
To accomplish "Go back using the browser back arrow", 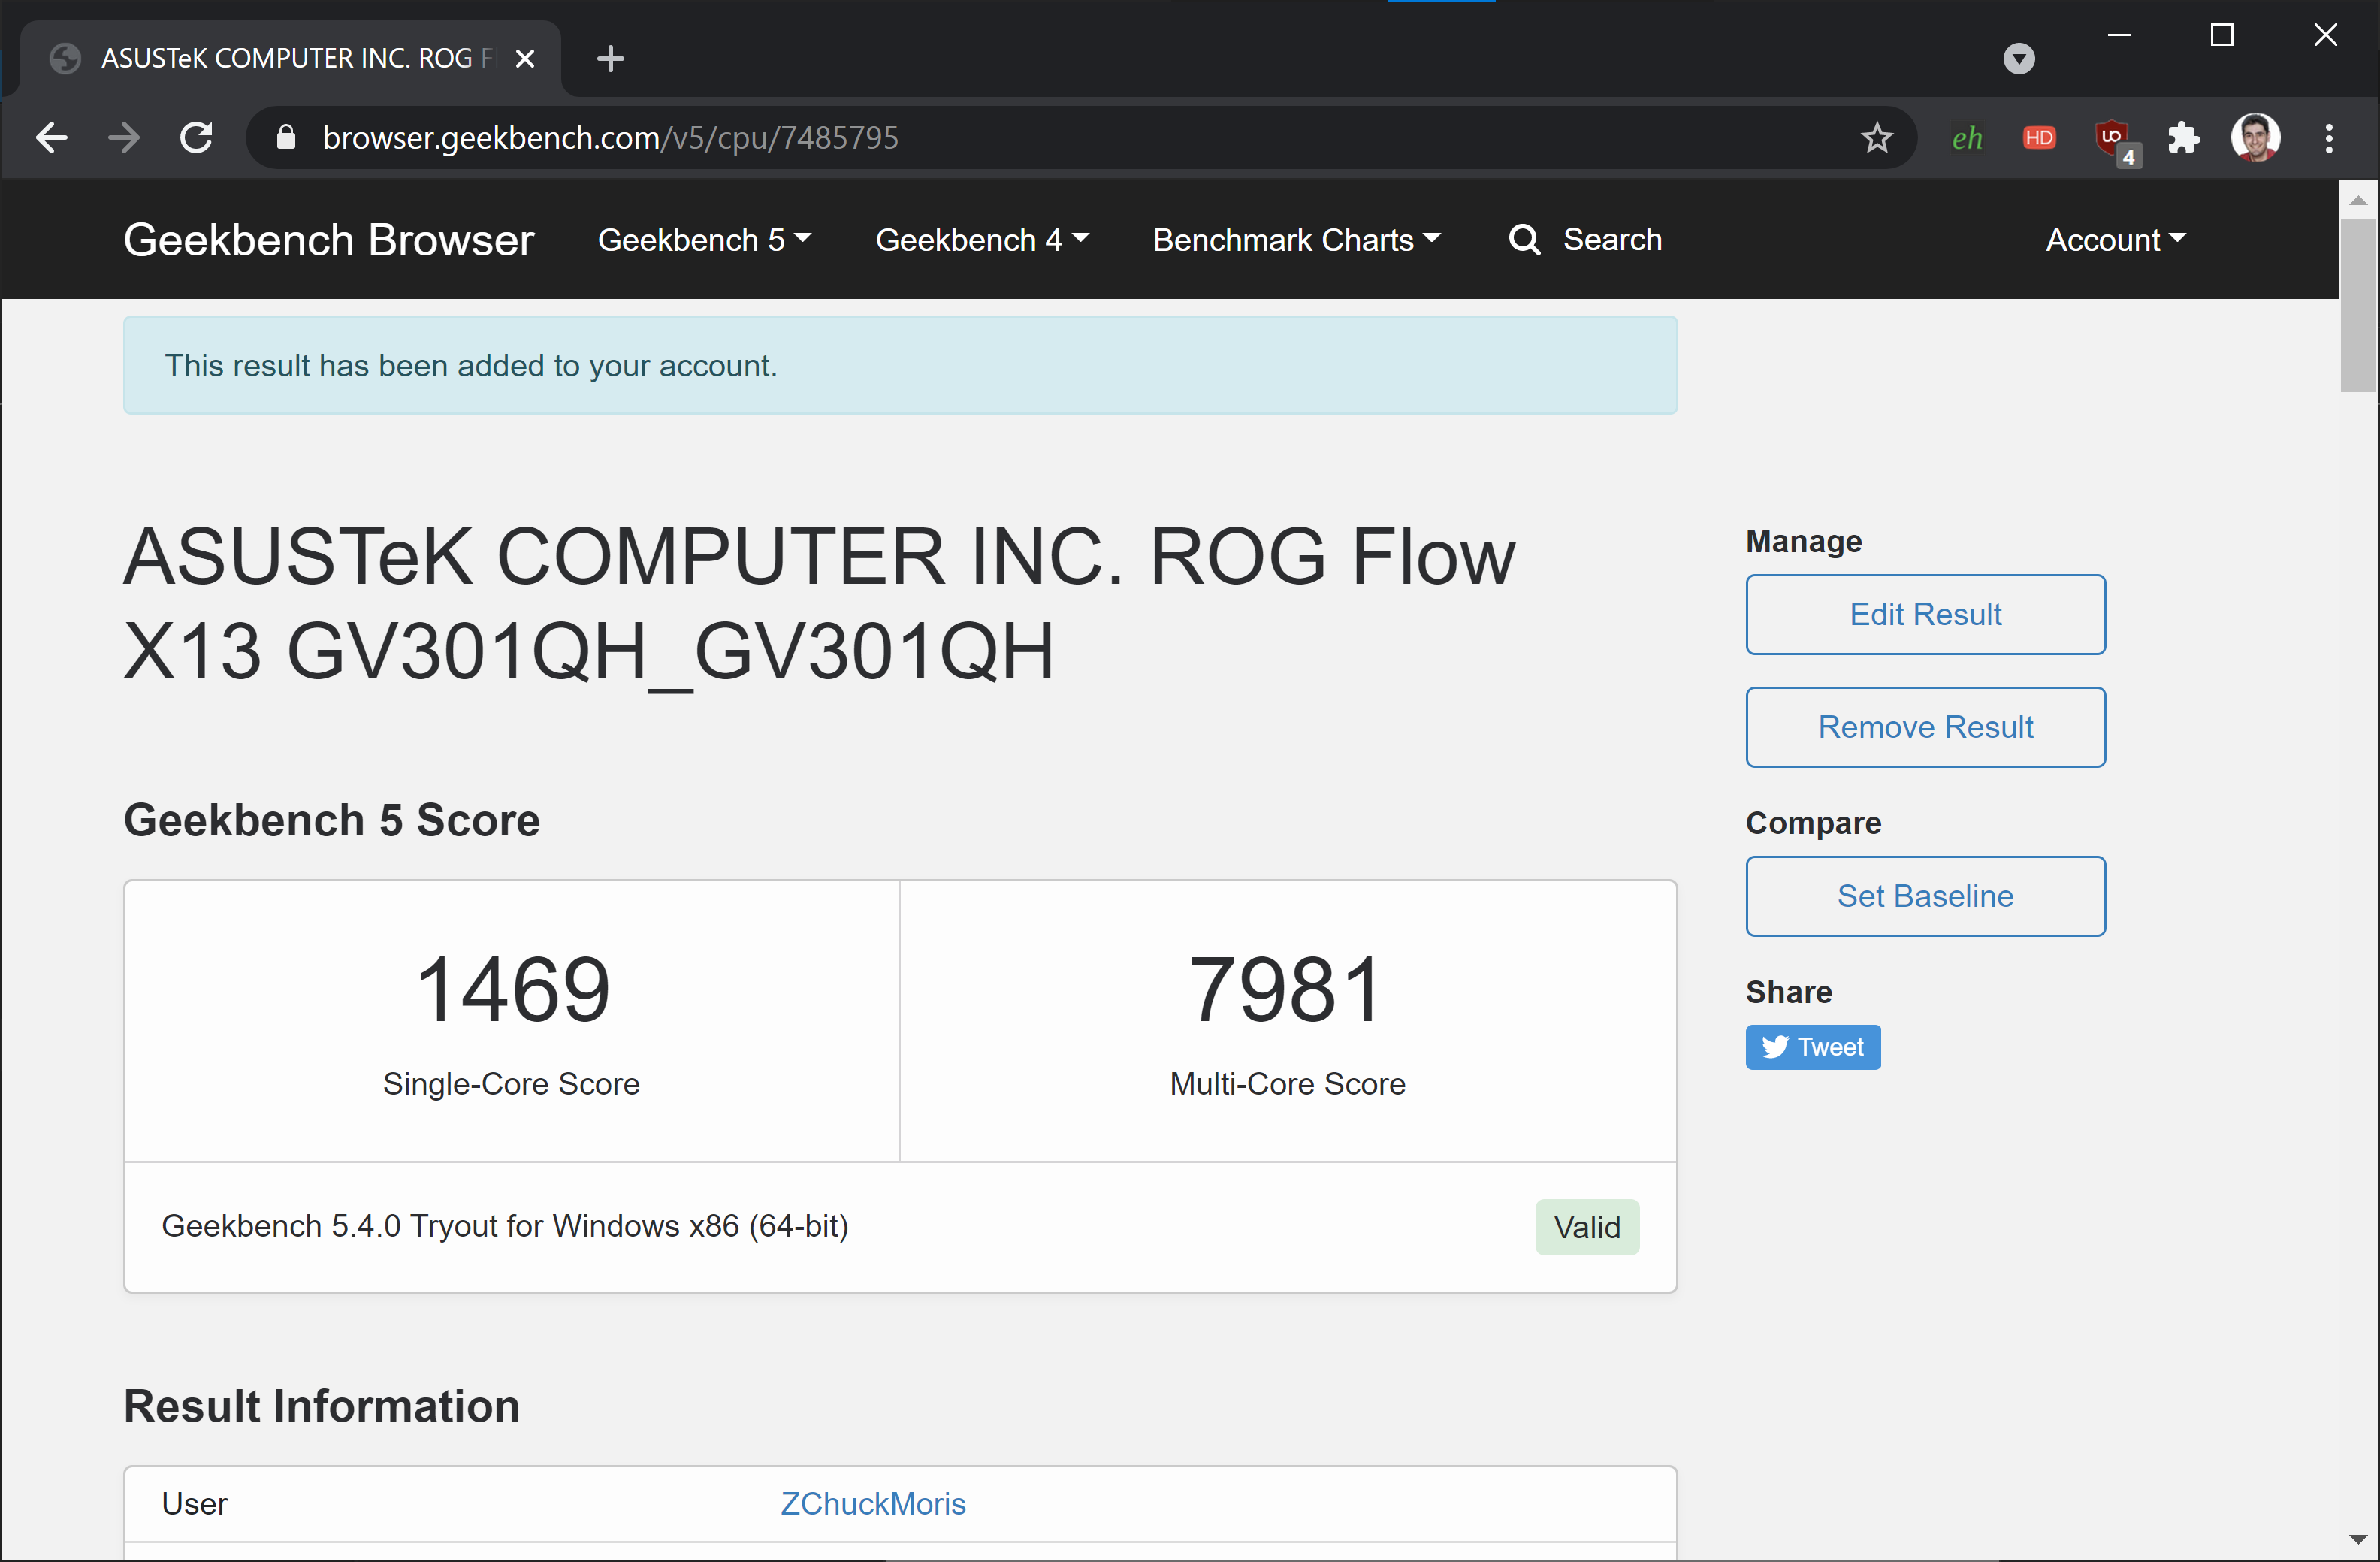I will point(51,137).
